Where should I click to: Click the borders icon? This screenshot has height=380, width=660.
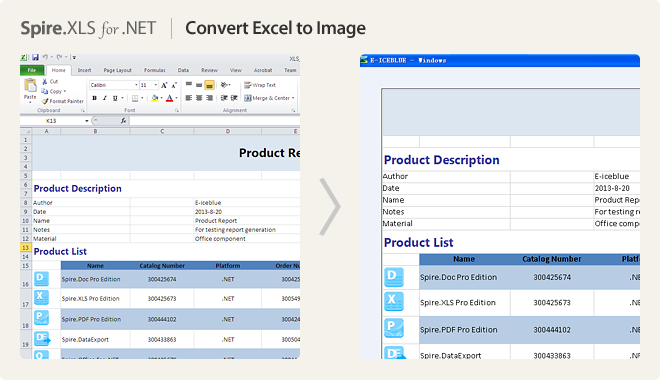click(x=135, y=98)
